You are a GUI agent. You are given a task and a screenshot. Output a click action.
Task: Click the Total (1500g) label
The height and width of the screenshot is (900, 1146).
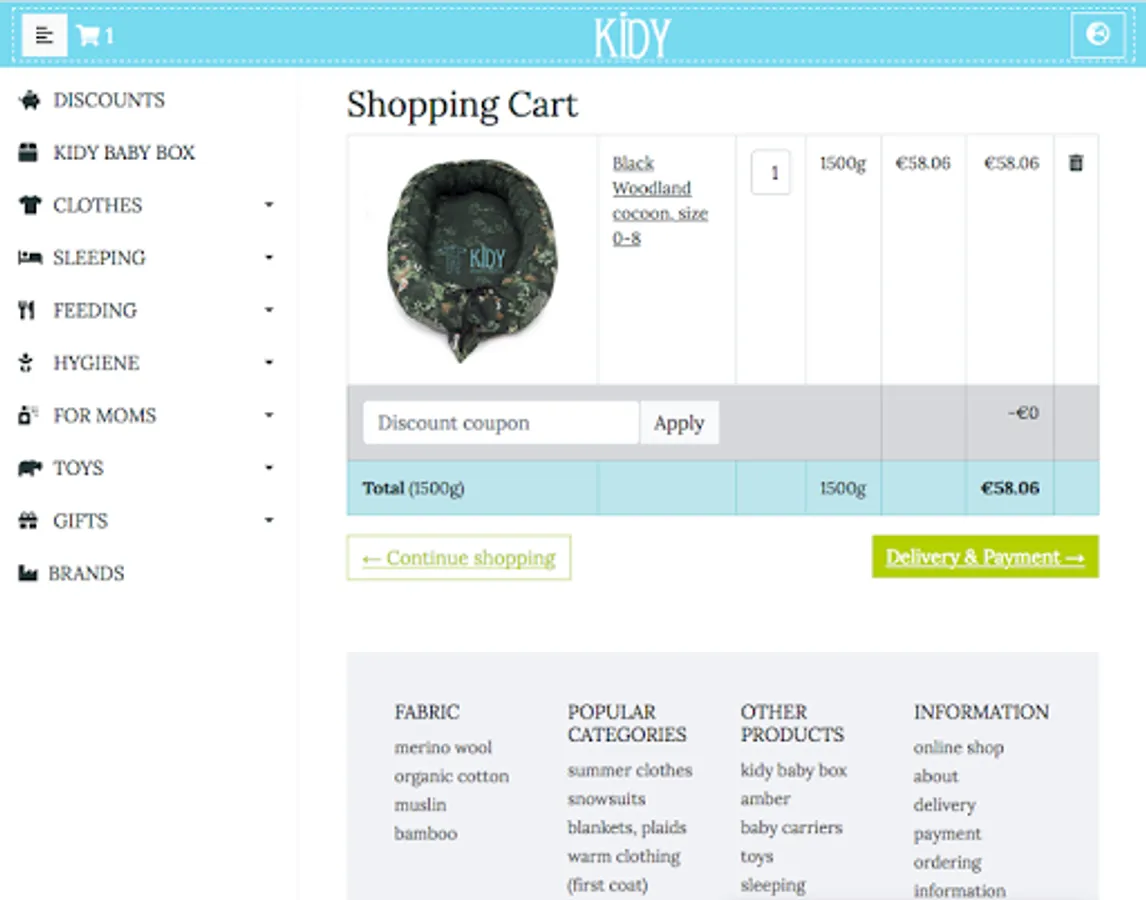click(x=413, y=488)
